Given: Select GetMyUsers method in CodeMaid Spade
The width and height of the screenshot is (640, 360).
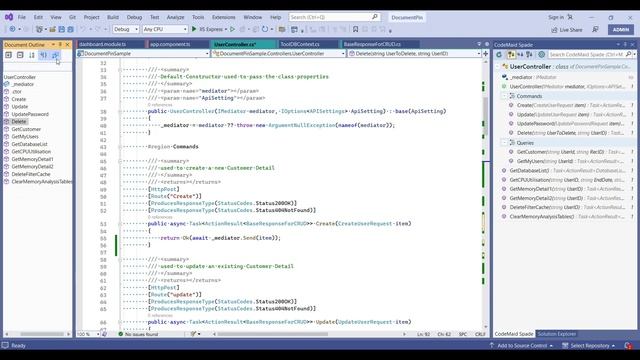Looking at the screenshot, I should pyautogui.click(x=571, y=161).
